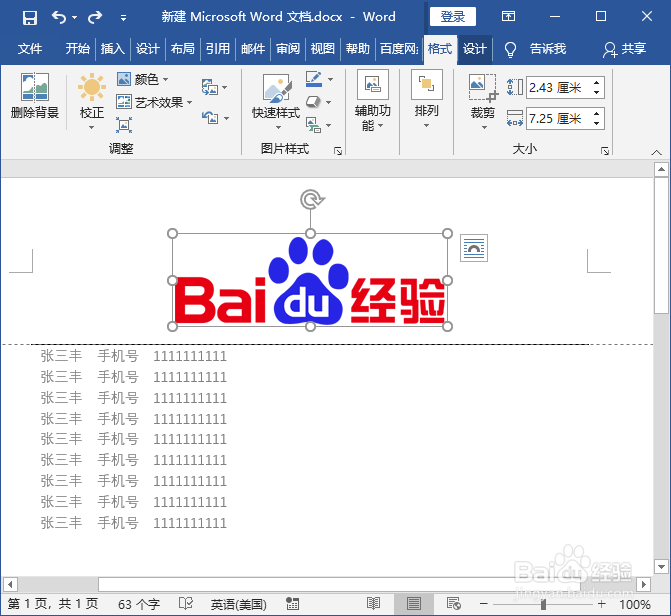Click the zoom slider handle
The width and height of the screenshot is (671, 616).
point(543,604)
